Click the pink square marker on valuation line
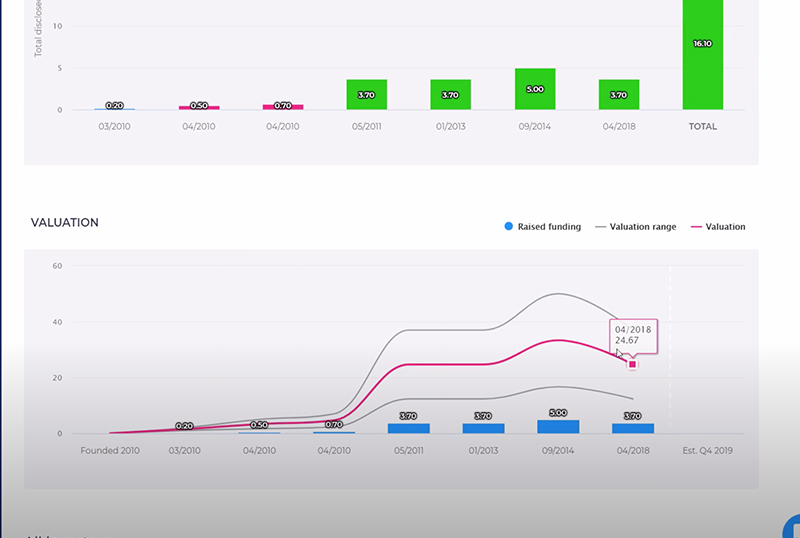Screen dimensions: 800x538 (x=632, y=365)
